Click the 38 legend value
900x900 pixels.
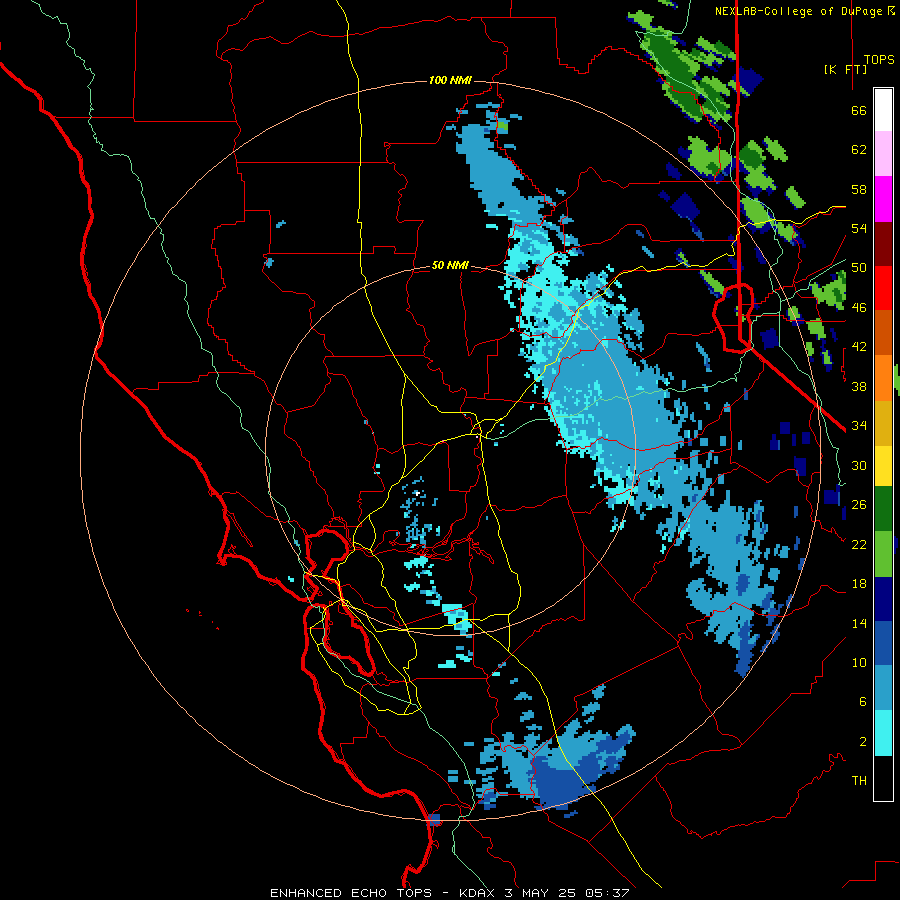click(859, 387)
